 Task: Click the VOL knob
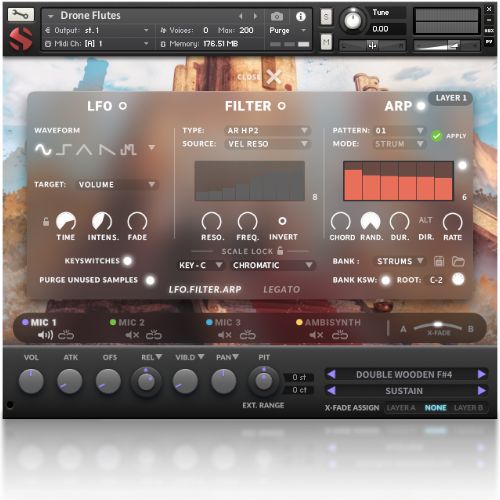tap(31, 381)
